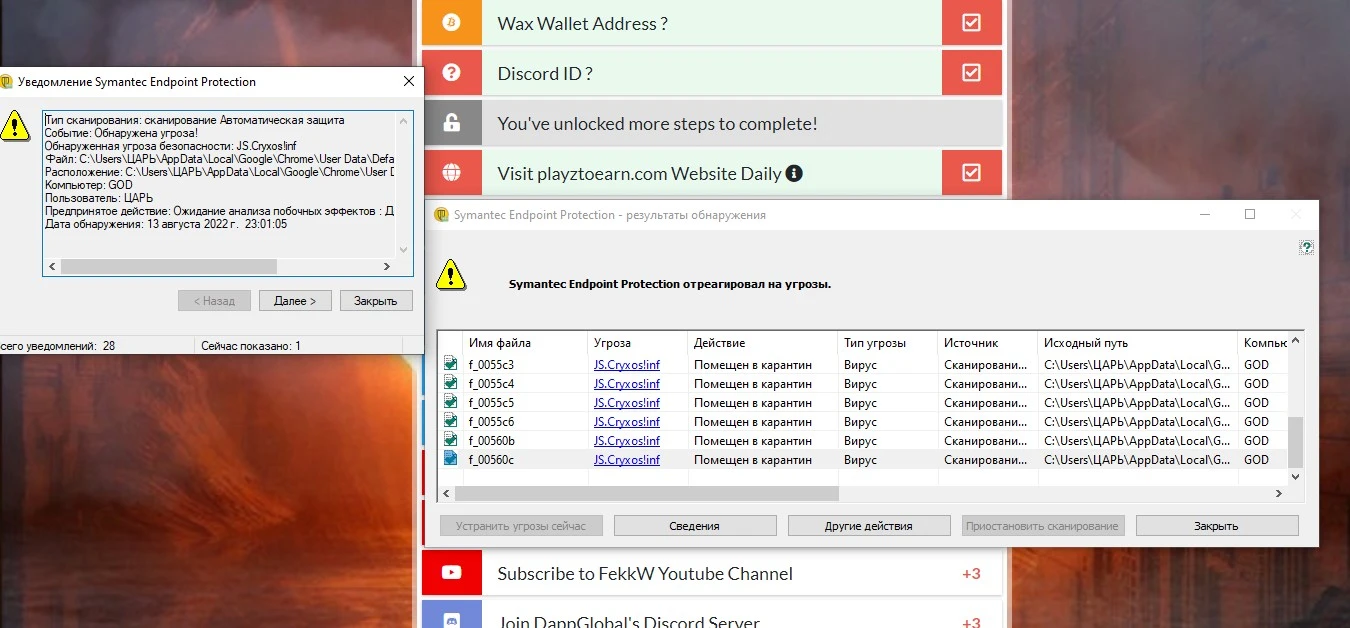Click file icon for f_0055c6 row
This screenshot has height=628, width=1350.
click(x=451, y=421)
